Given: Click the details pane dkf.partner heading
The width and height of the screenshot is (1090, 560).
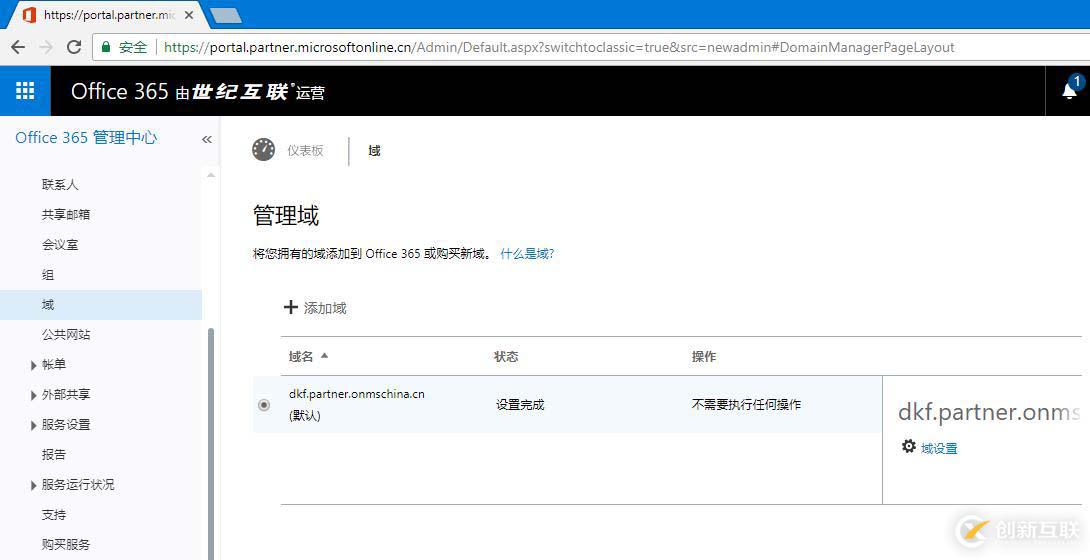Looking at the screenshot, I should 989,413.
